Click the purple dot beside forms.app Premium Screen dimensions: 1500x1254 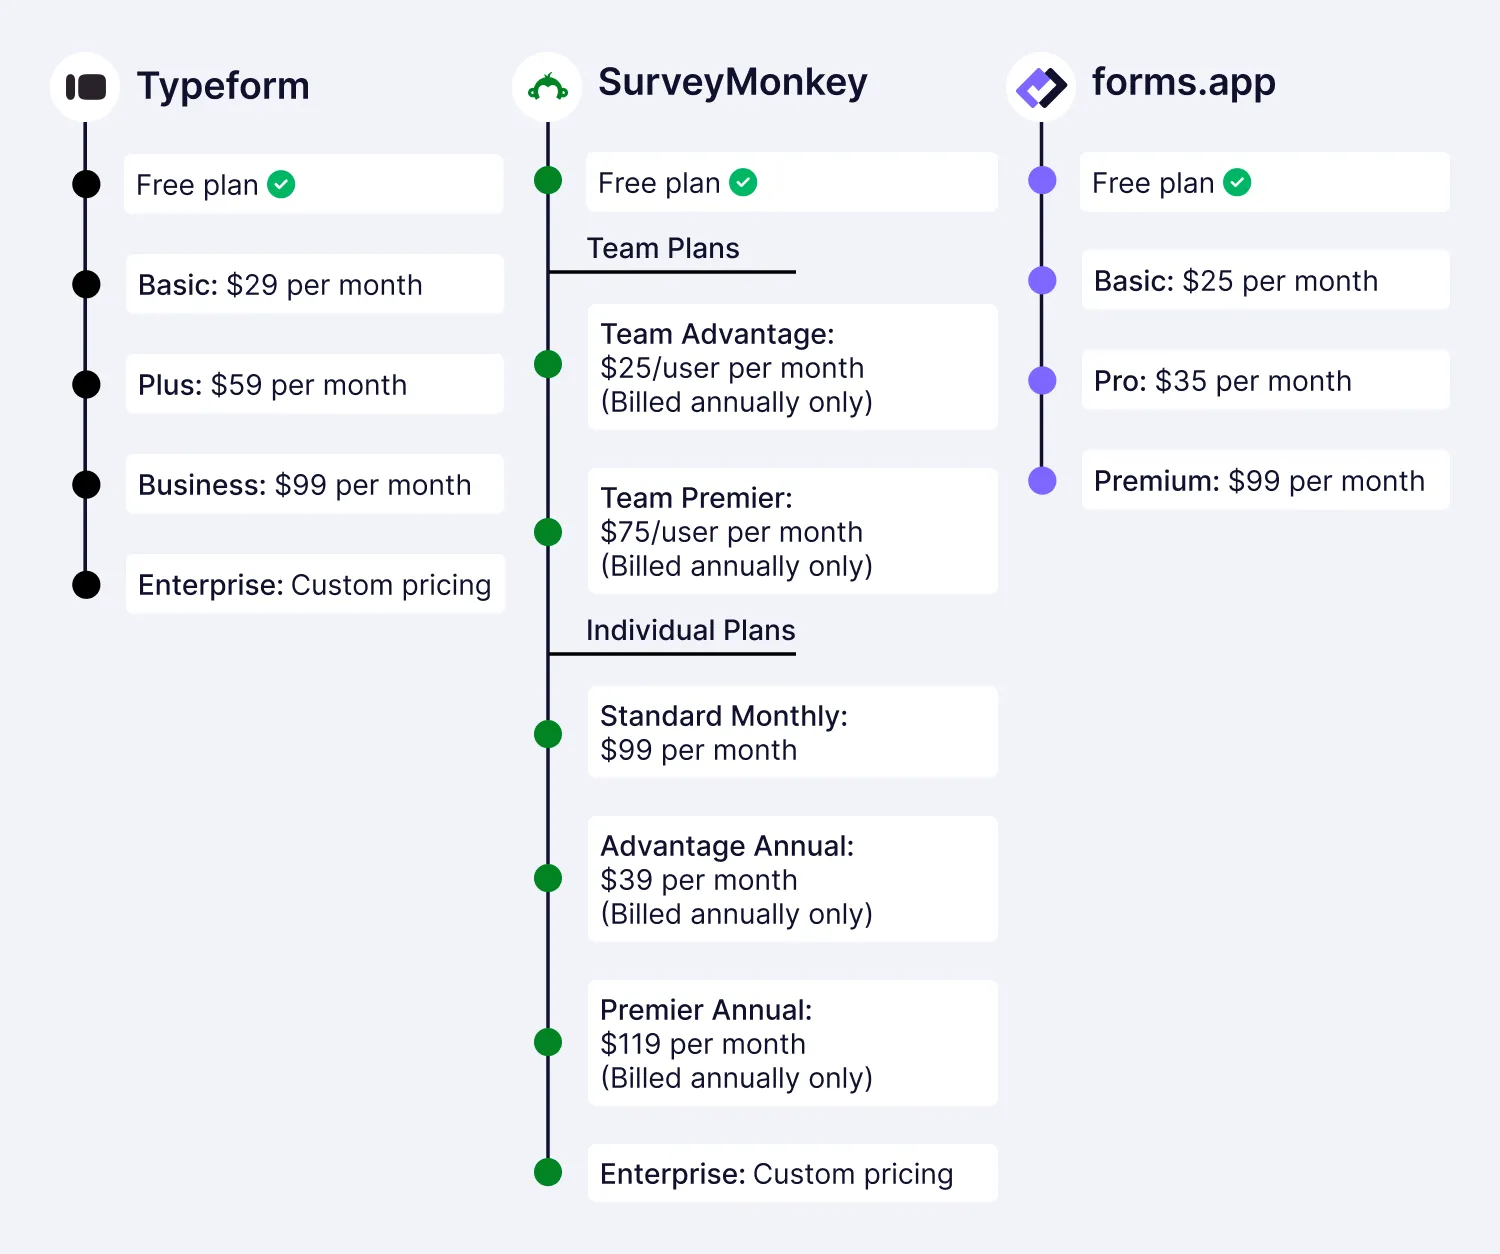[1042, 481]
